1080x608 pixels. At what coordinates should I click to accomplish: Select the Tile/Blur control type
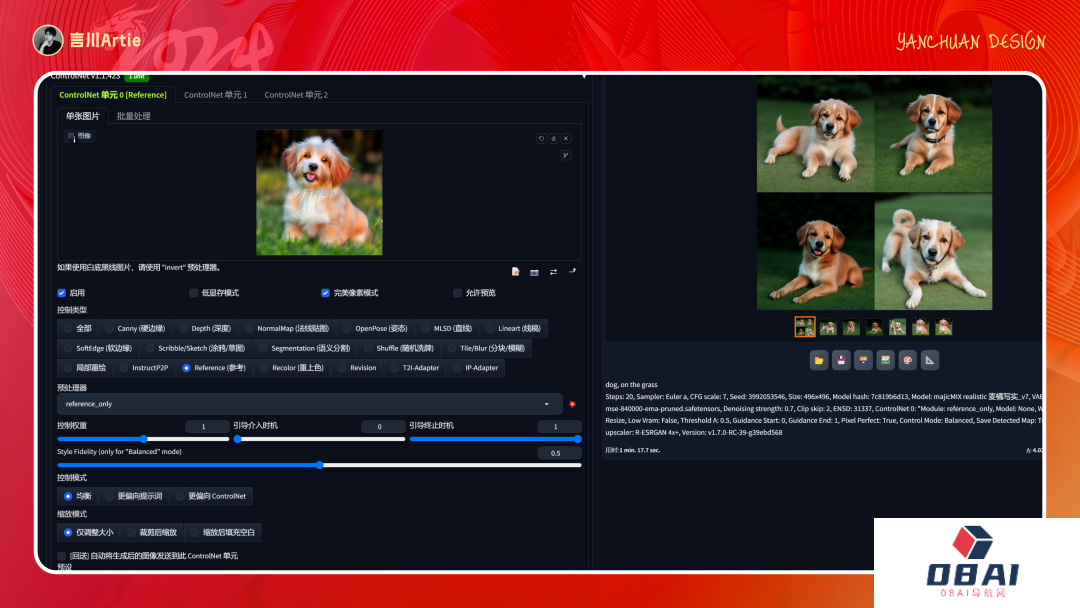(x=486, y=348)
